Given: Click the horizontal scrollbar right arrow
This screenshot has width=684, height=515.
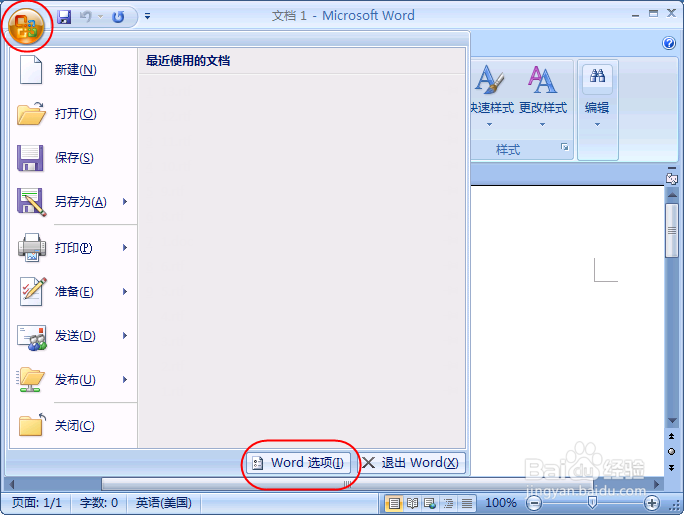Looking at the screenshot, I should [x=657, y=484].
